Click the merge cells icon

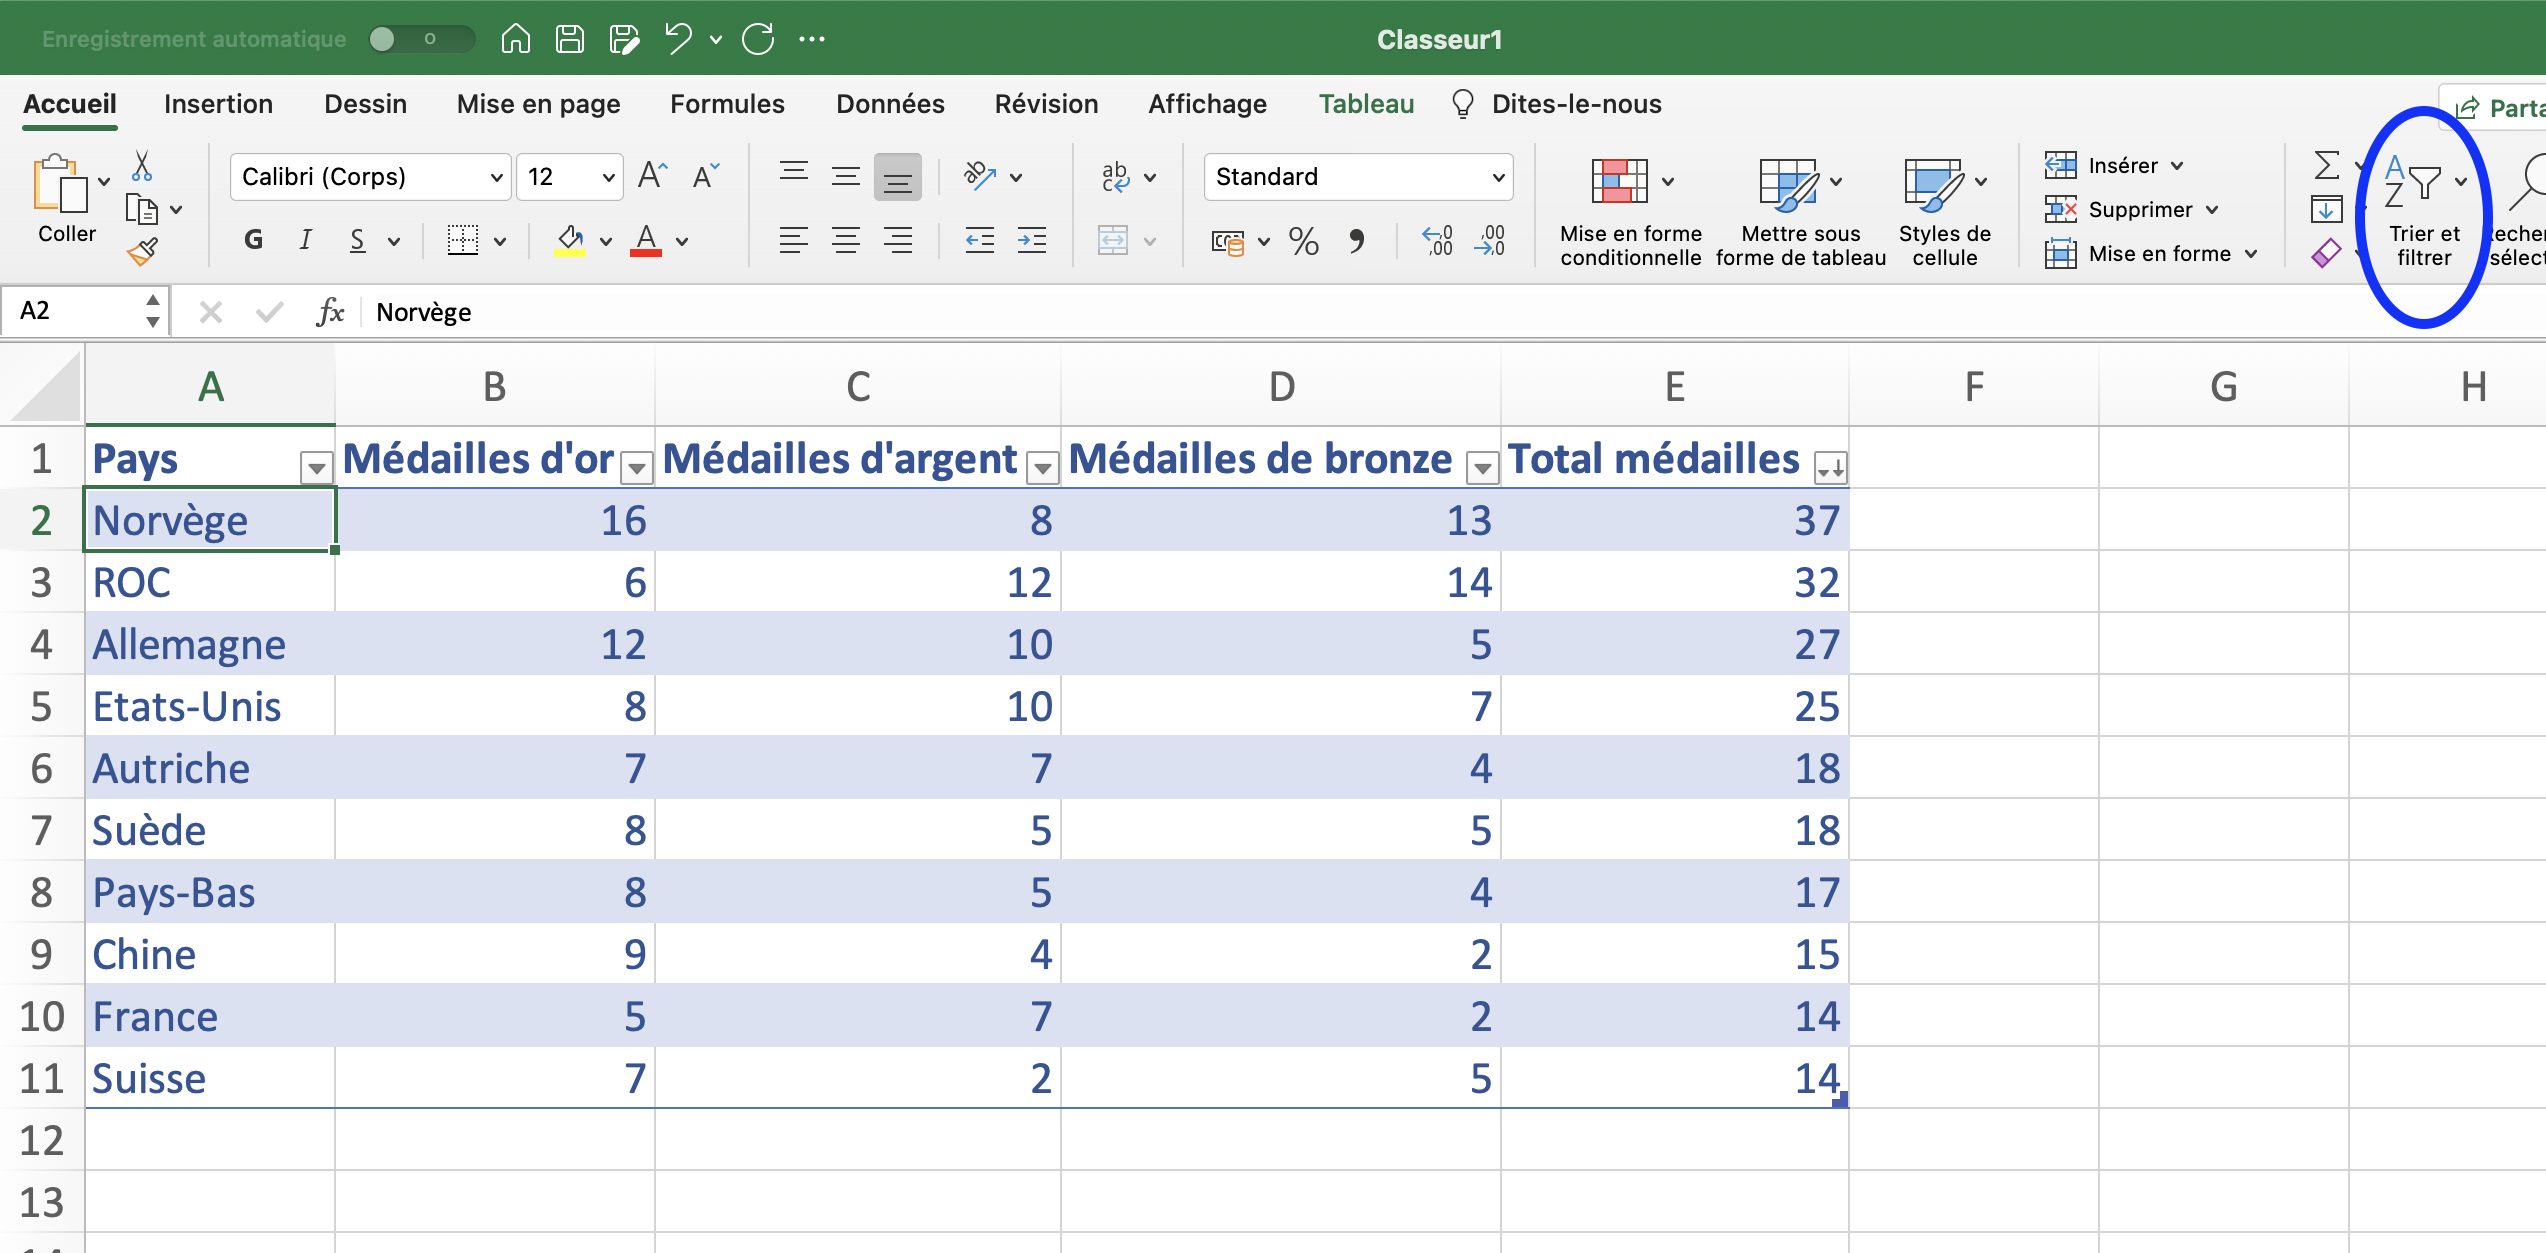(x=1113, y=240)
